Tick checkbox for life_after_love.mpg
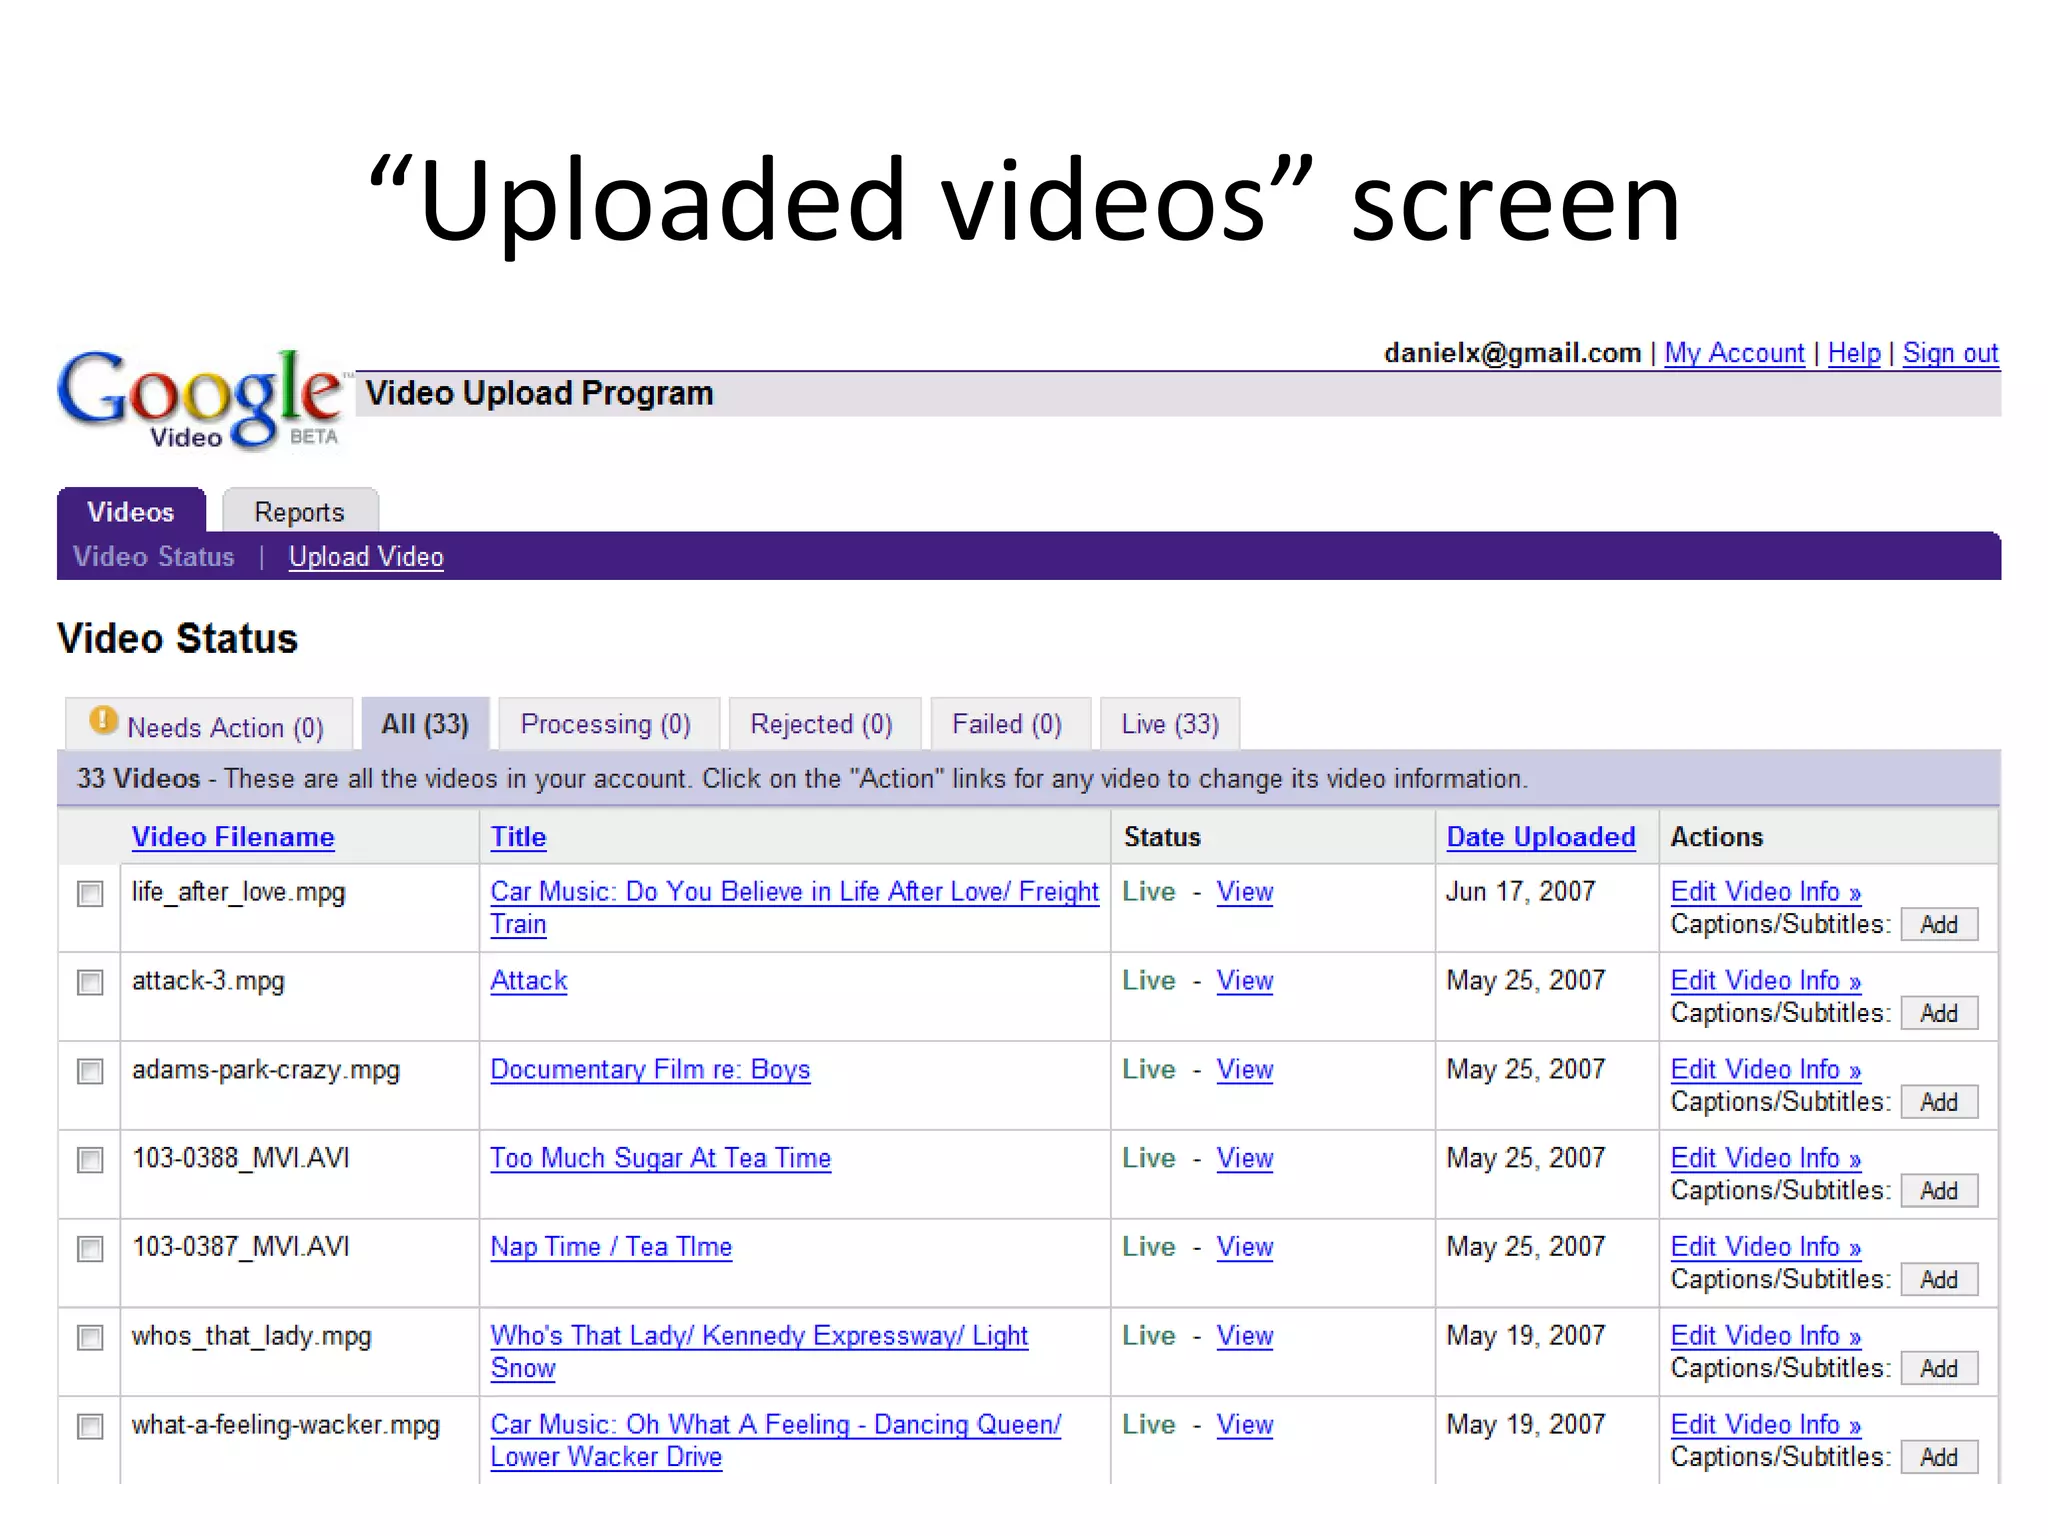This screenshot has height=1536, width=2048. pyautogui.click(x=90, y=894)
